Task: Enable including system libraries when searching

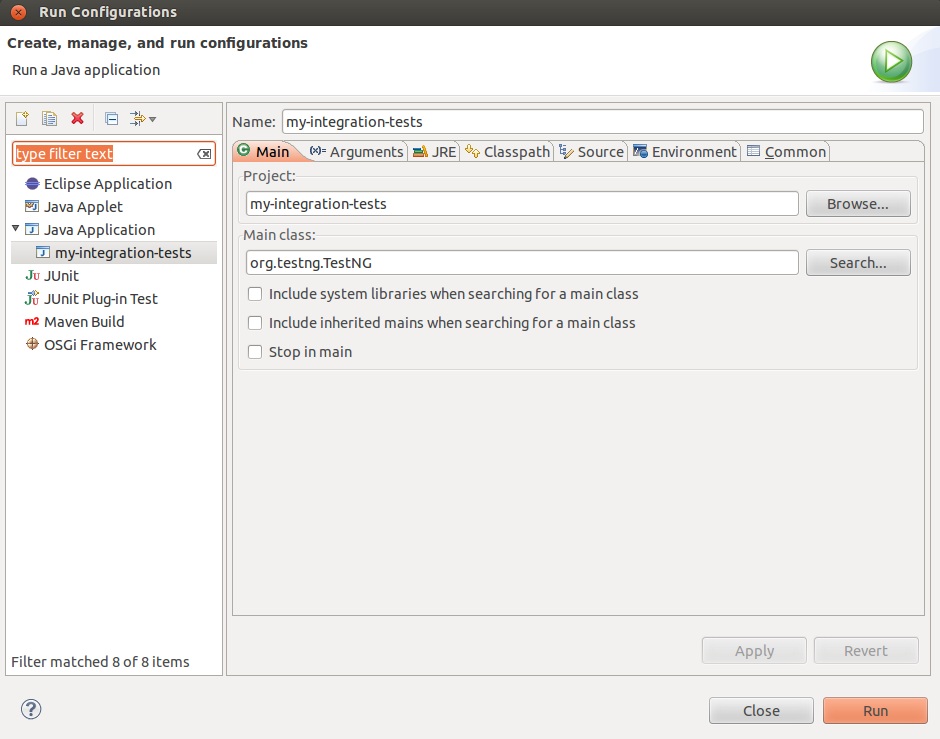Action: pyautogui.click(x=255, y=294)
